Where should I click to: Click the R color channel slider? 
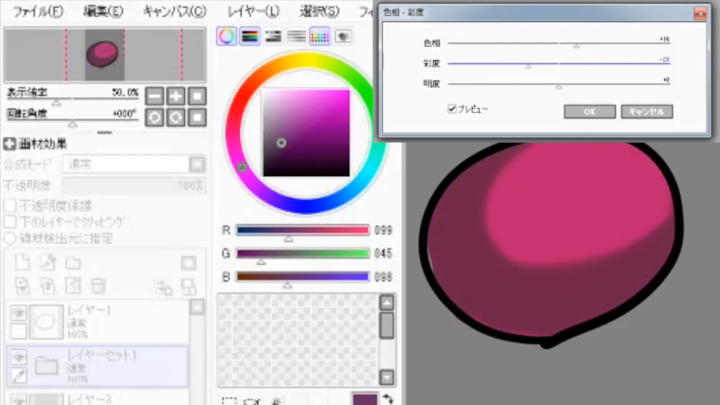[303, 230]
